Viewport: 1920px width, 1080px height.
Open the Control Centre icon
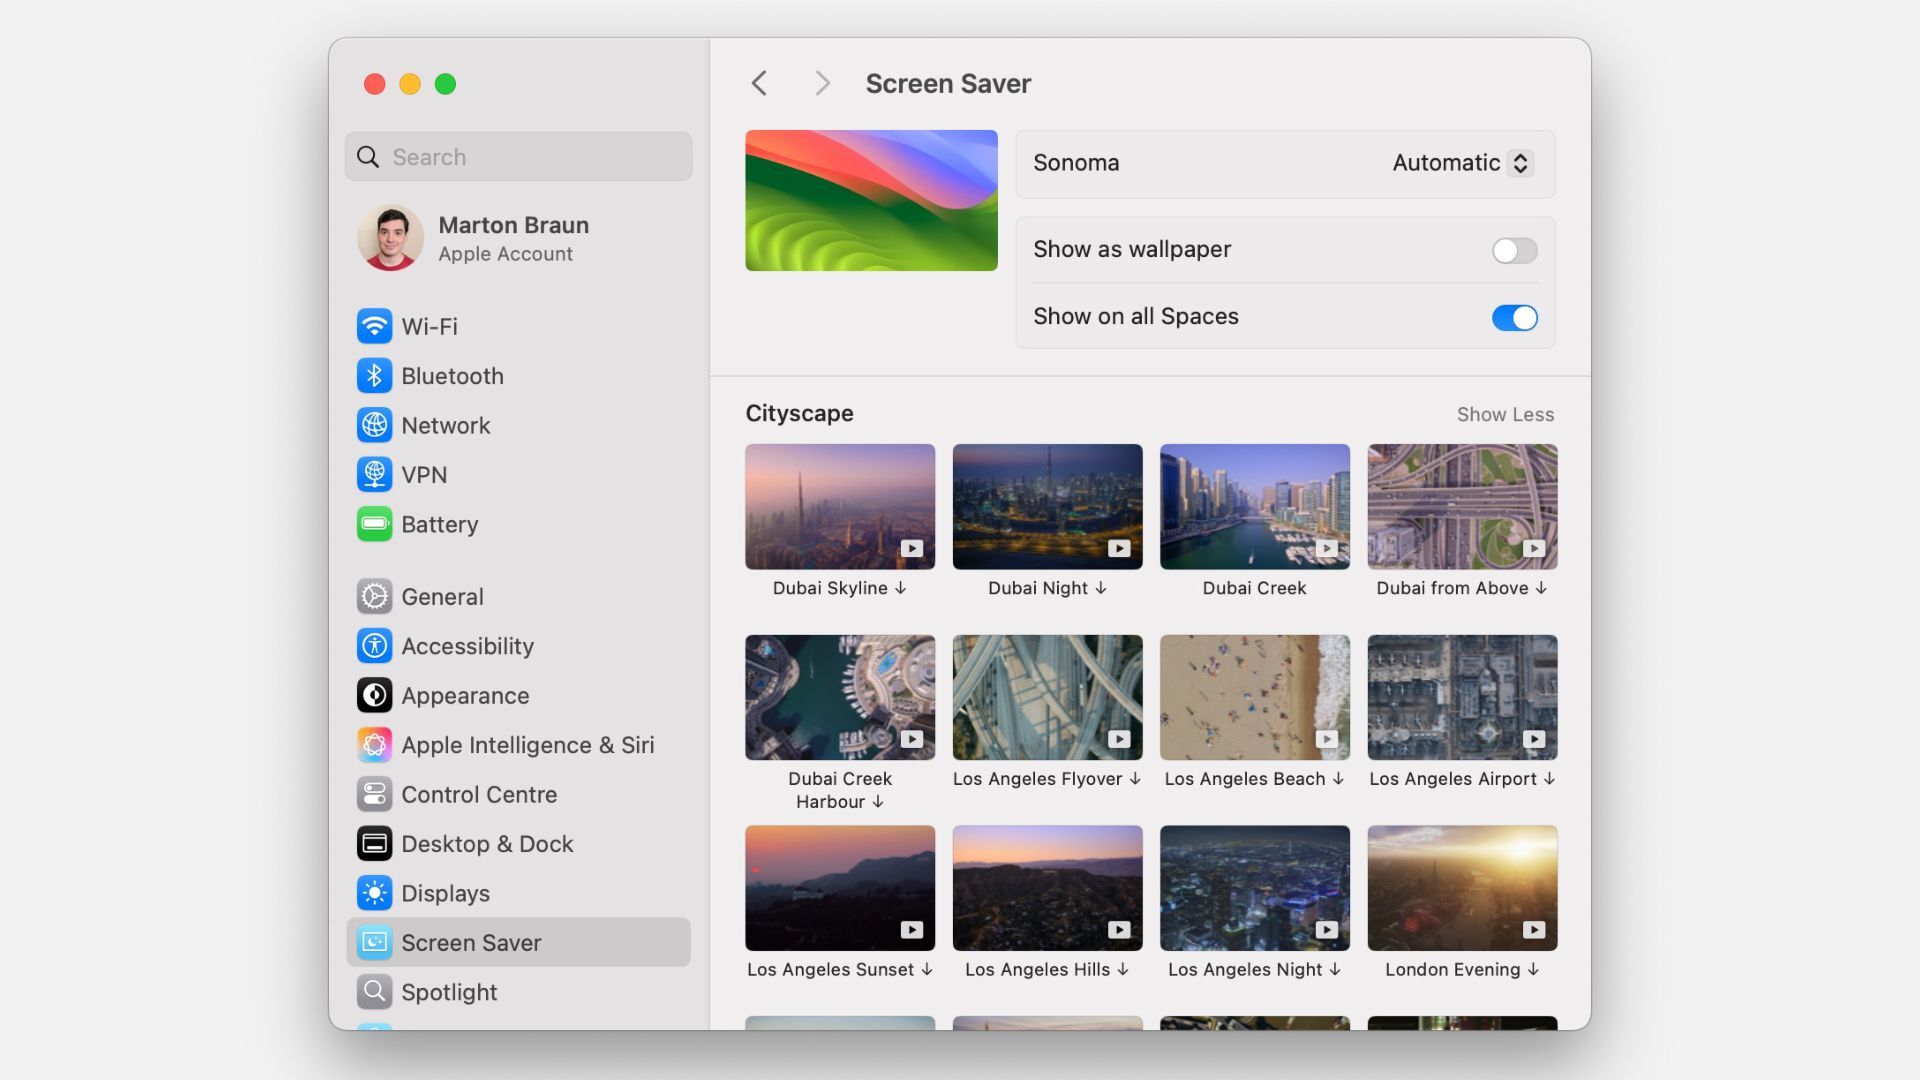(x=374, y=794)
